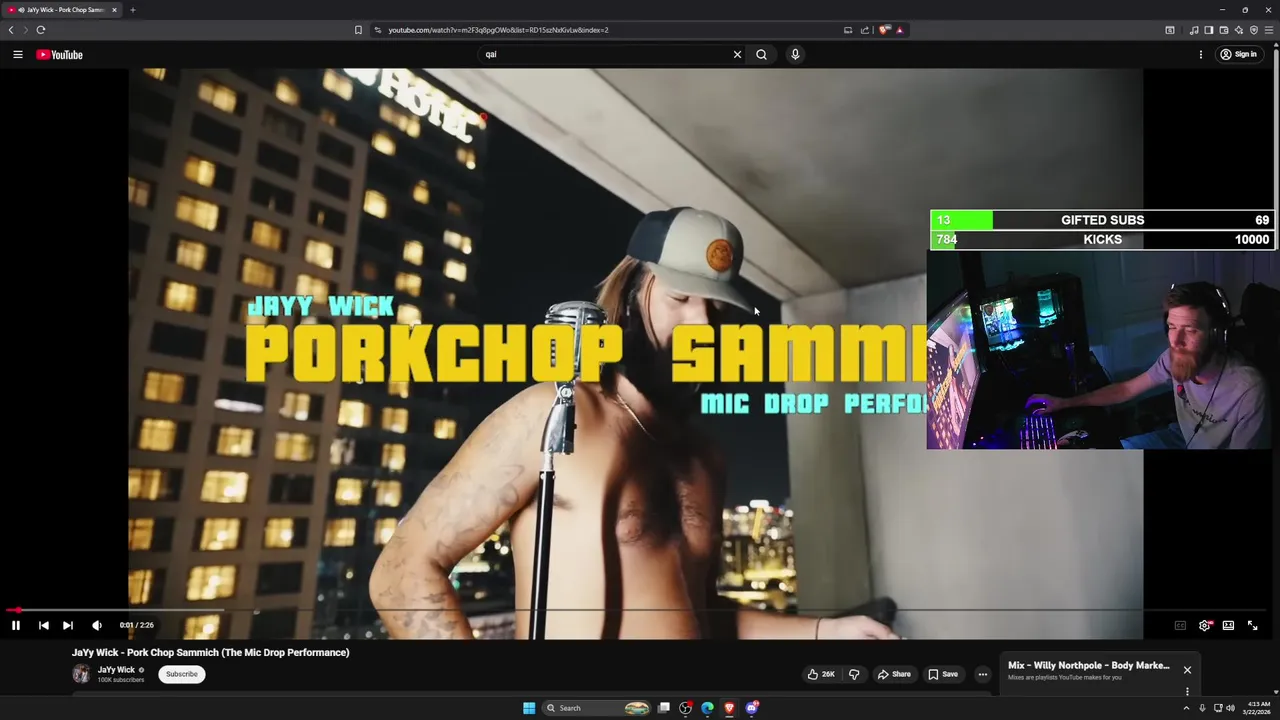Like the video with 26K likes

[x=821, y=674]
